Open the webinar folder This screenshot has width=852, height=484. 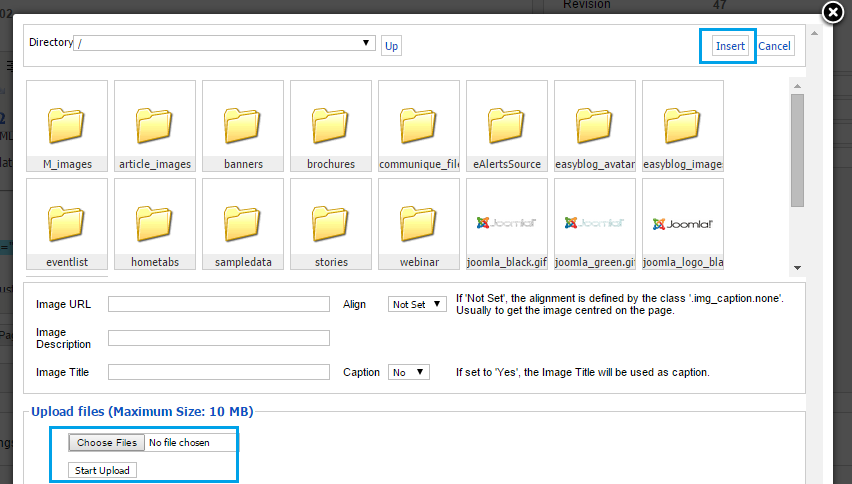[x=419, y=224]
